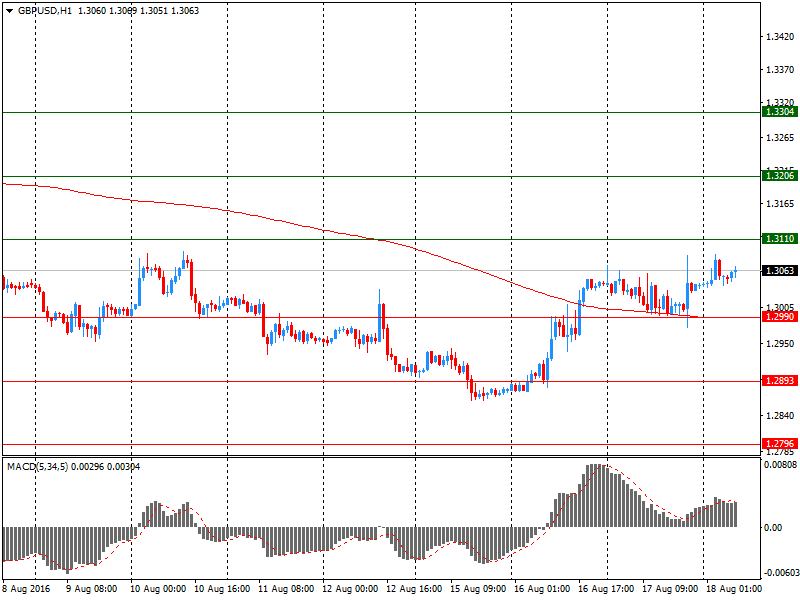Click the current price 1.3063 label
The height and width of the screenshot is (600, 800).
[x=780, y=270]
